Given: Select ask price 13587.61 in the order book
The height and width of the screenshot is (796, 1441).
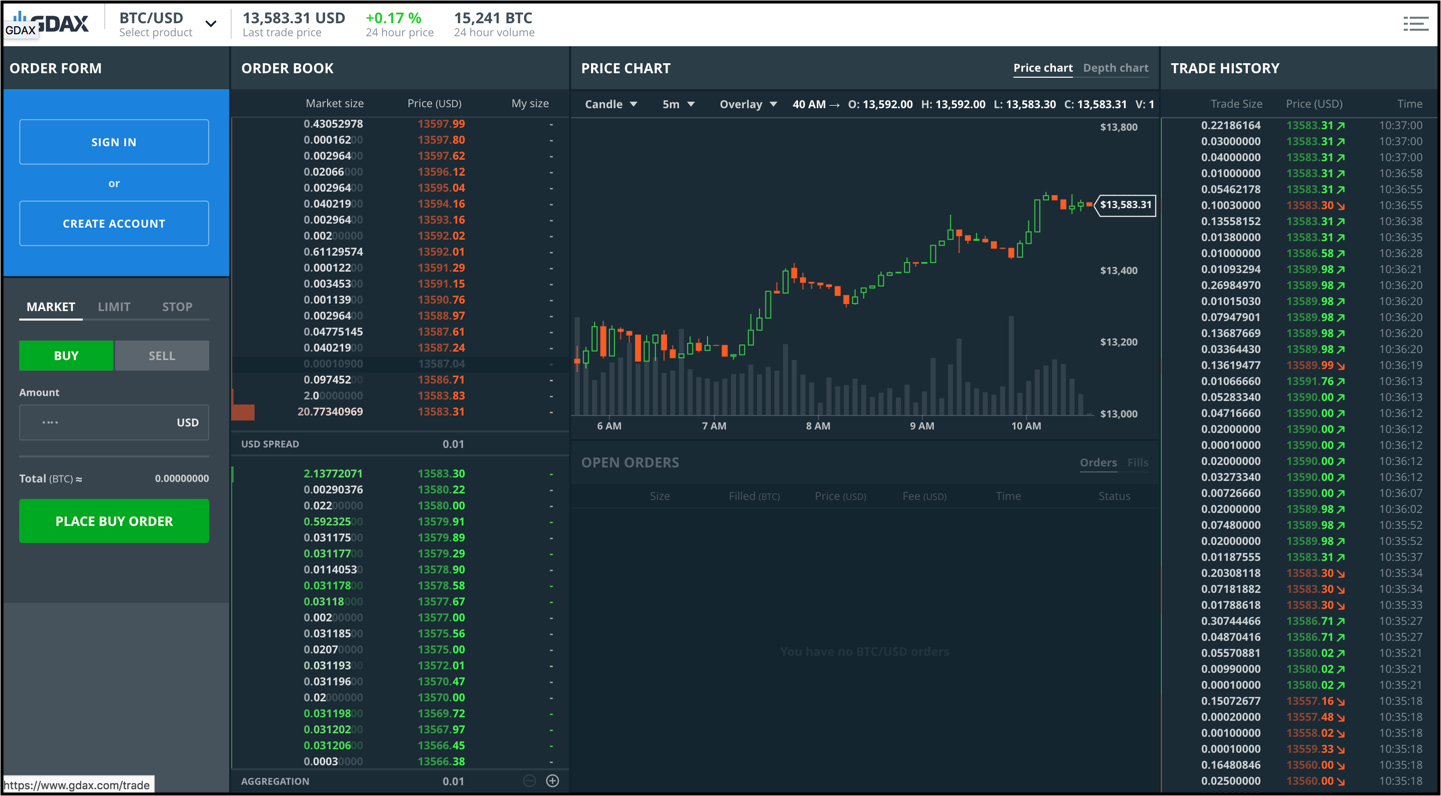Looking at the screenshot, I should tap(441, 332).
